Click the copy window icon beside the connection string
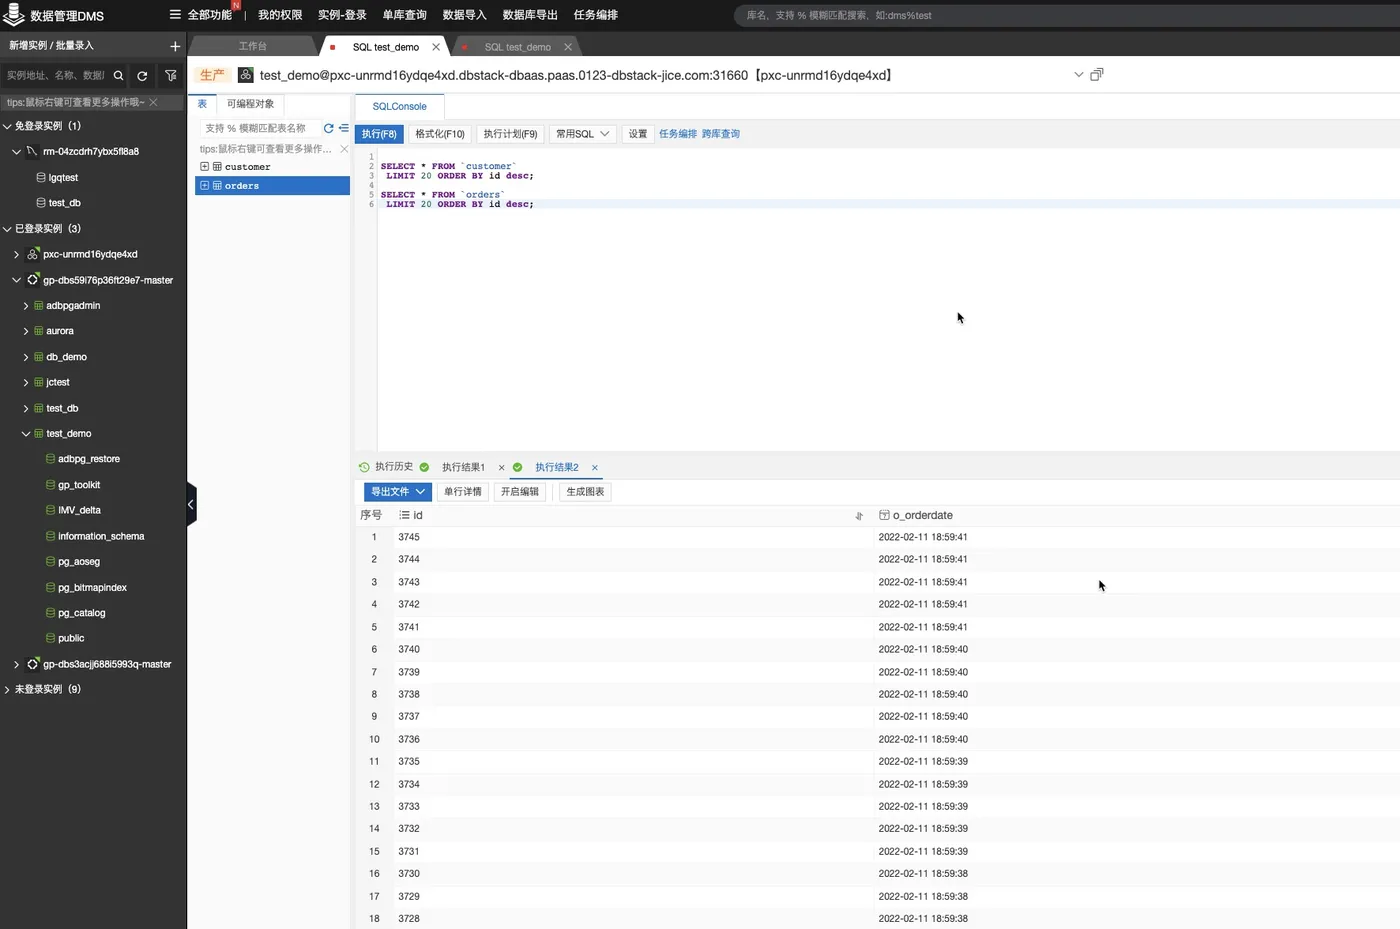 pyautogui.click(x=1097, y=75)
